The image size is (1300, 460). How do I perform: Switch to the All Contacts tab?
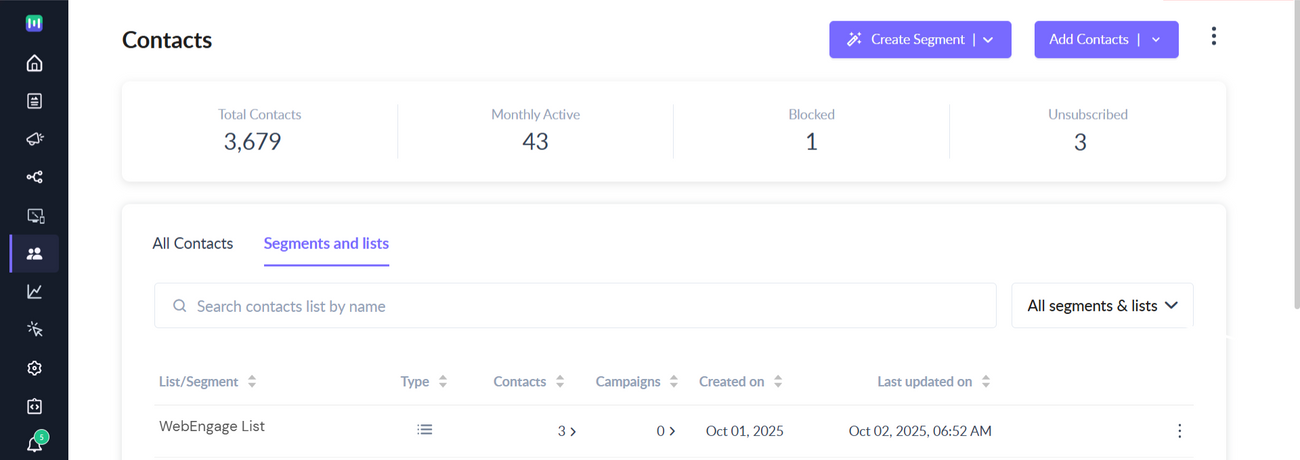pos(192,243)
